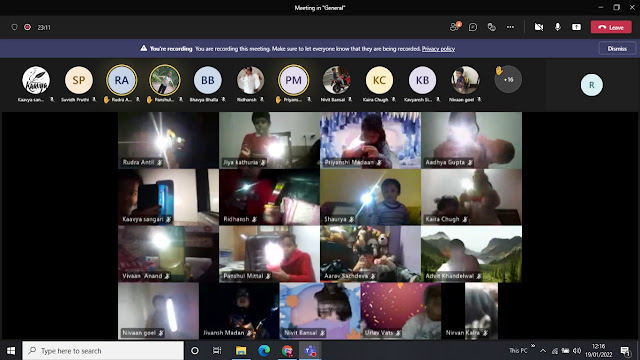Screen dimensions: 640x360
Task: Dismiss the recording notification banner
Action: click(x=617, y=49)
